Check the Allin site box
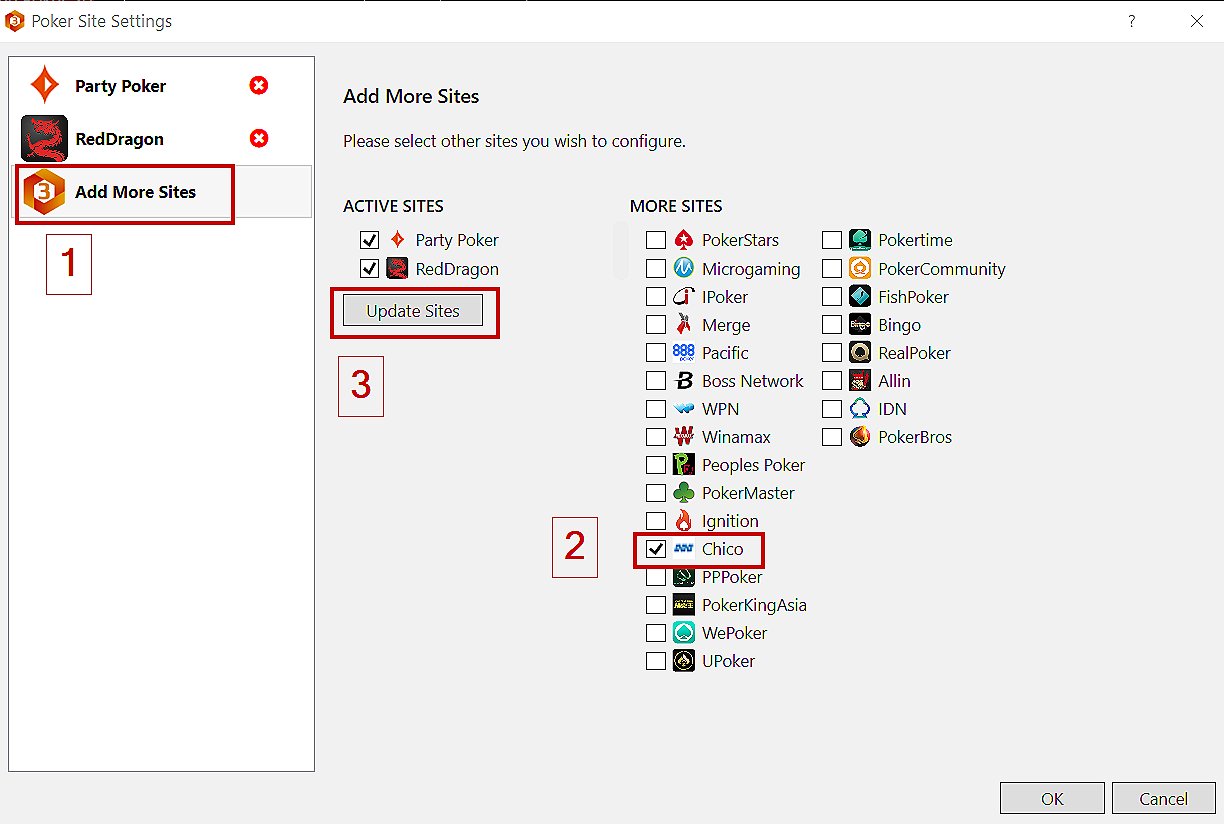Viewport: 1224px width, 824px height. pos(832,380)
